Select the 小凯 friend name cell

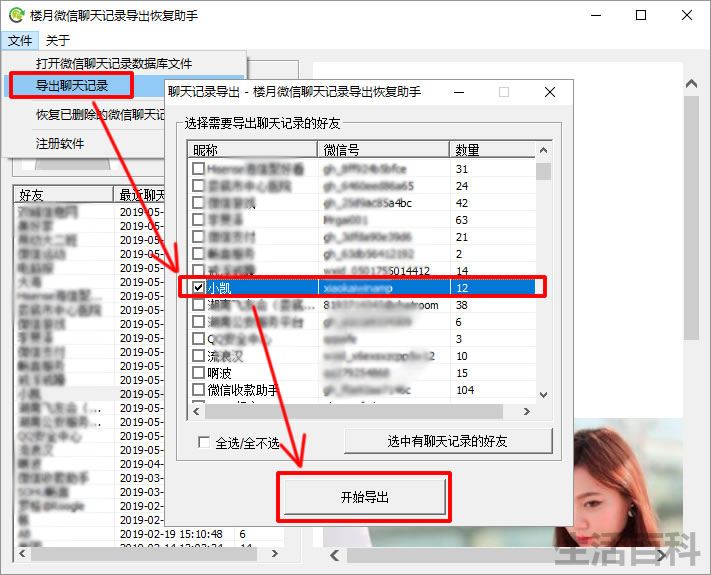[x=219, y=288]
